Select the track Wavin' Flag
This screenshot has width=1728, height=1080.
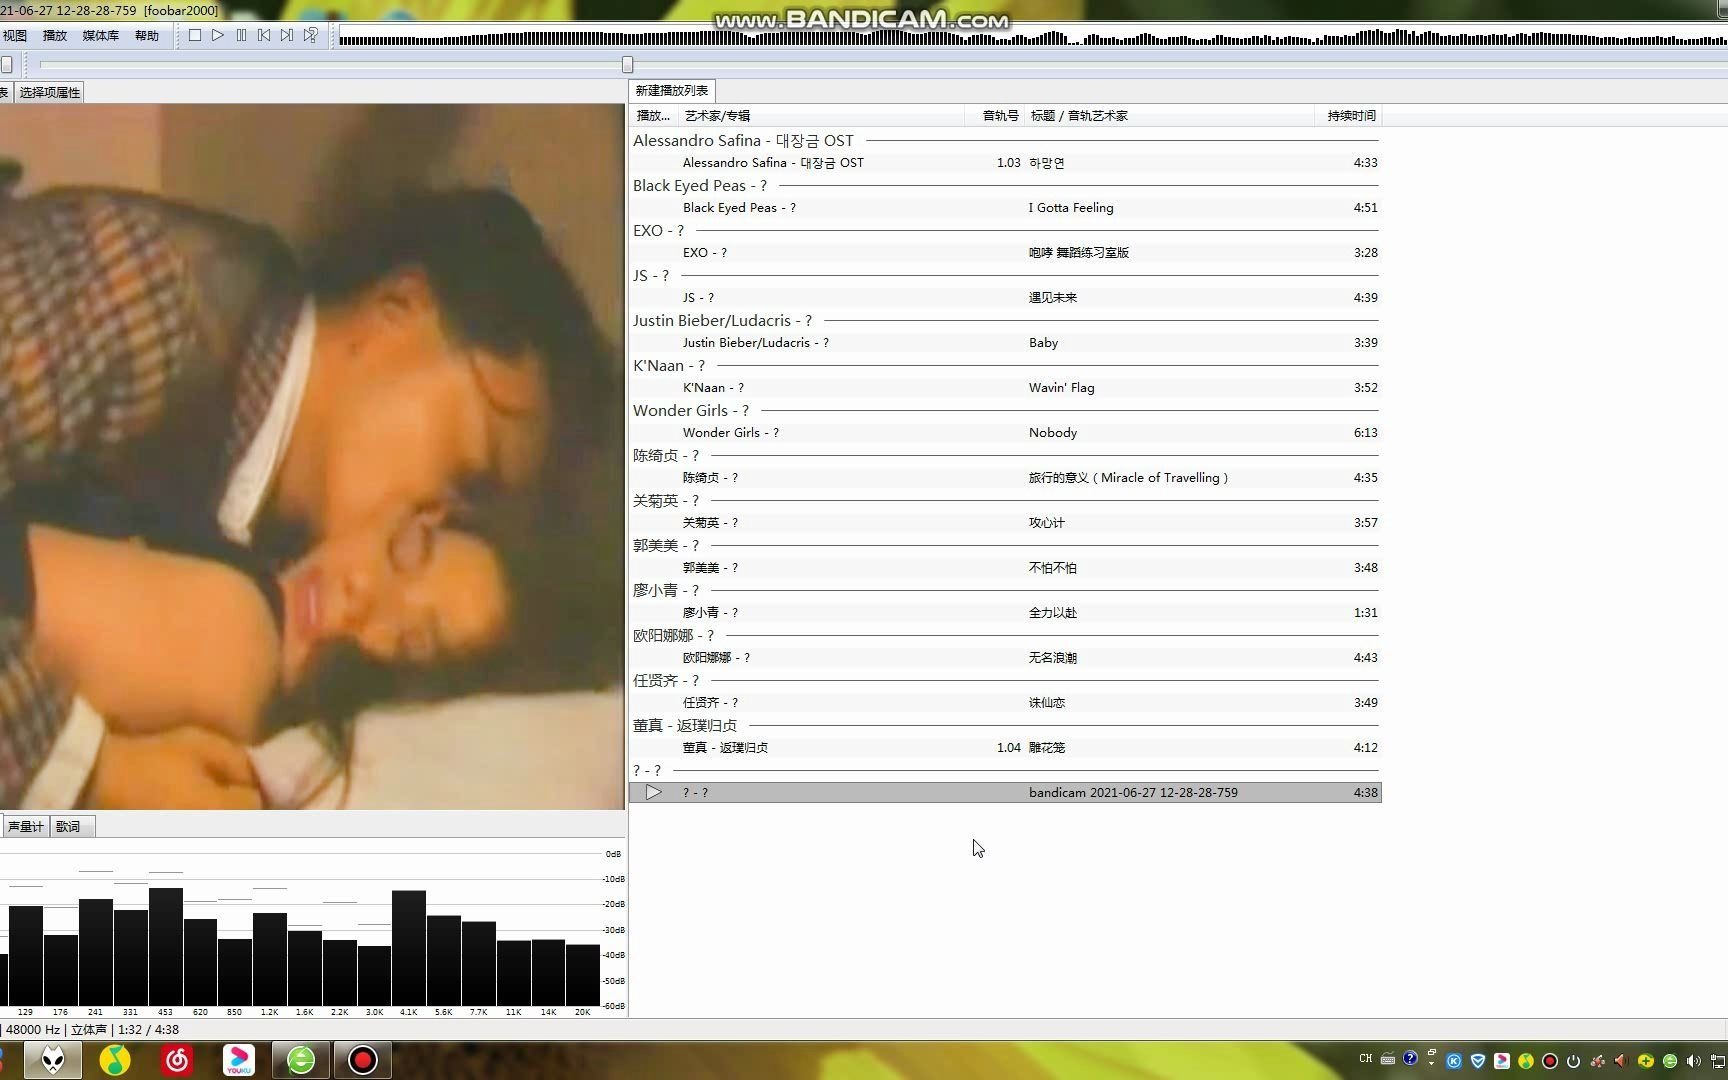point(1005,387)
